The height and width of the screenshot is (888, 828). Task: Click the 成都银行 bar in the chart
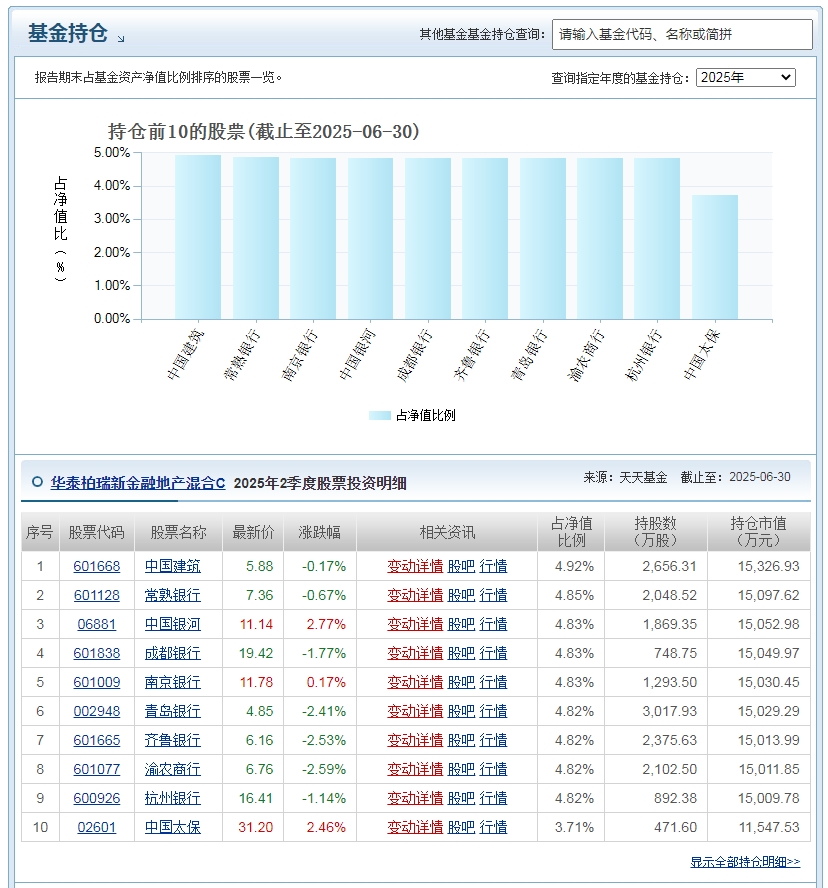pos(428,238)
